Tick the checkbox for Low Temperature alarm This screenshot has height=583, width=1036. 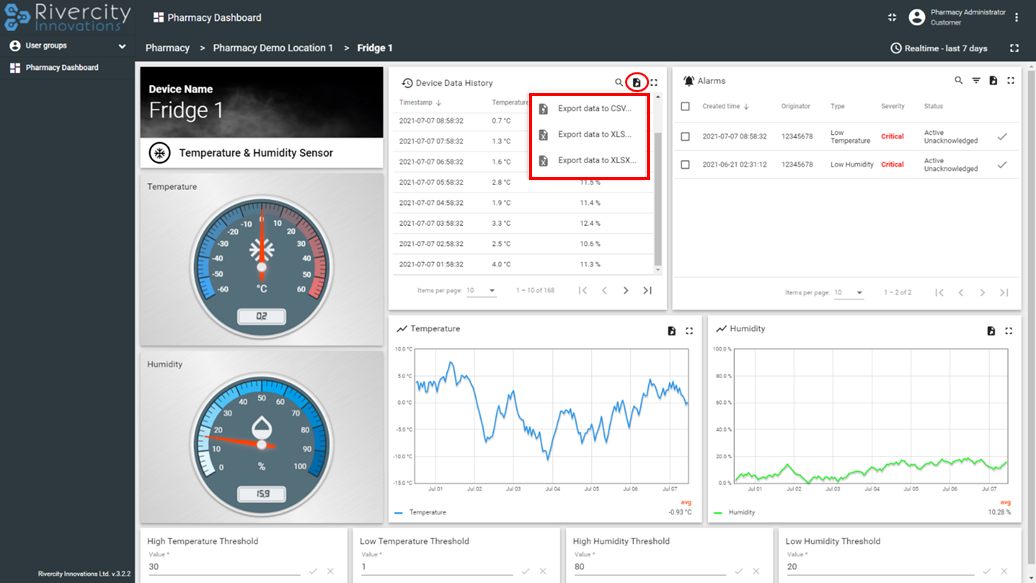(x=685, y=137)
